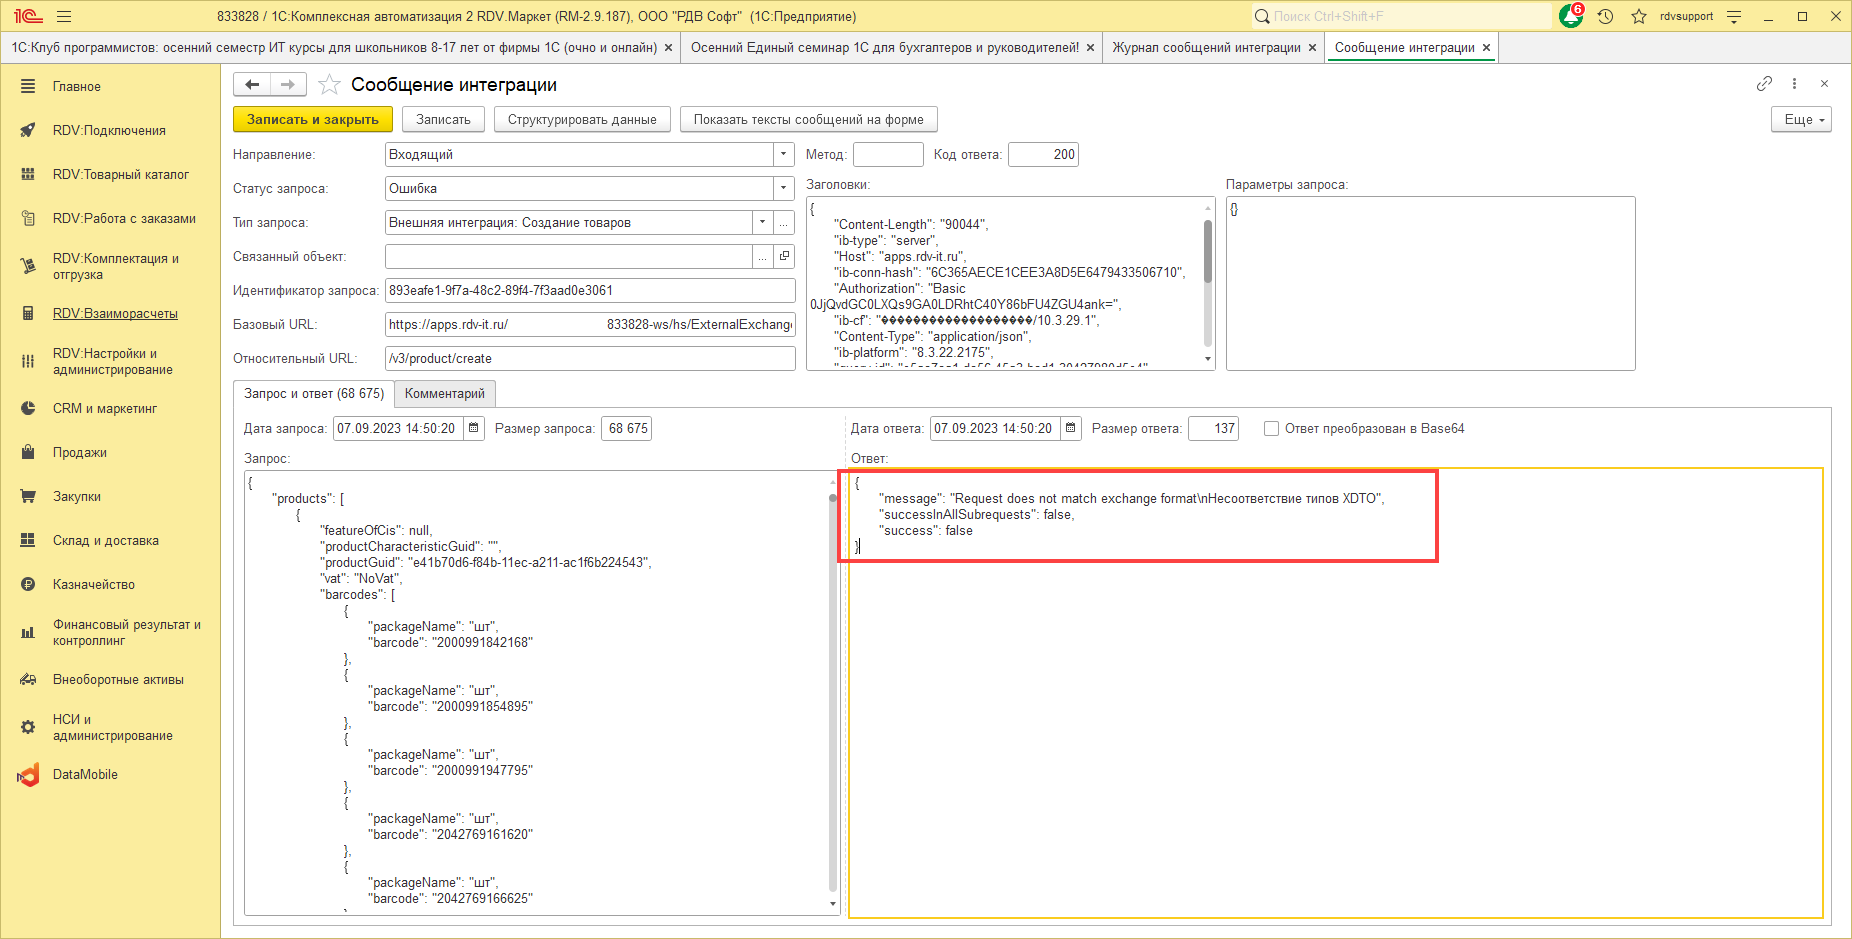Click the Относительный URL input field
1852x939 pixels.
pos(589,359)
